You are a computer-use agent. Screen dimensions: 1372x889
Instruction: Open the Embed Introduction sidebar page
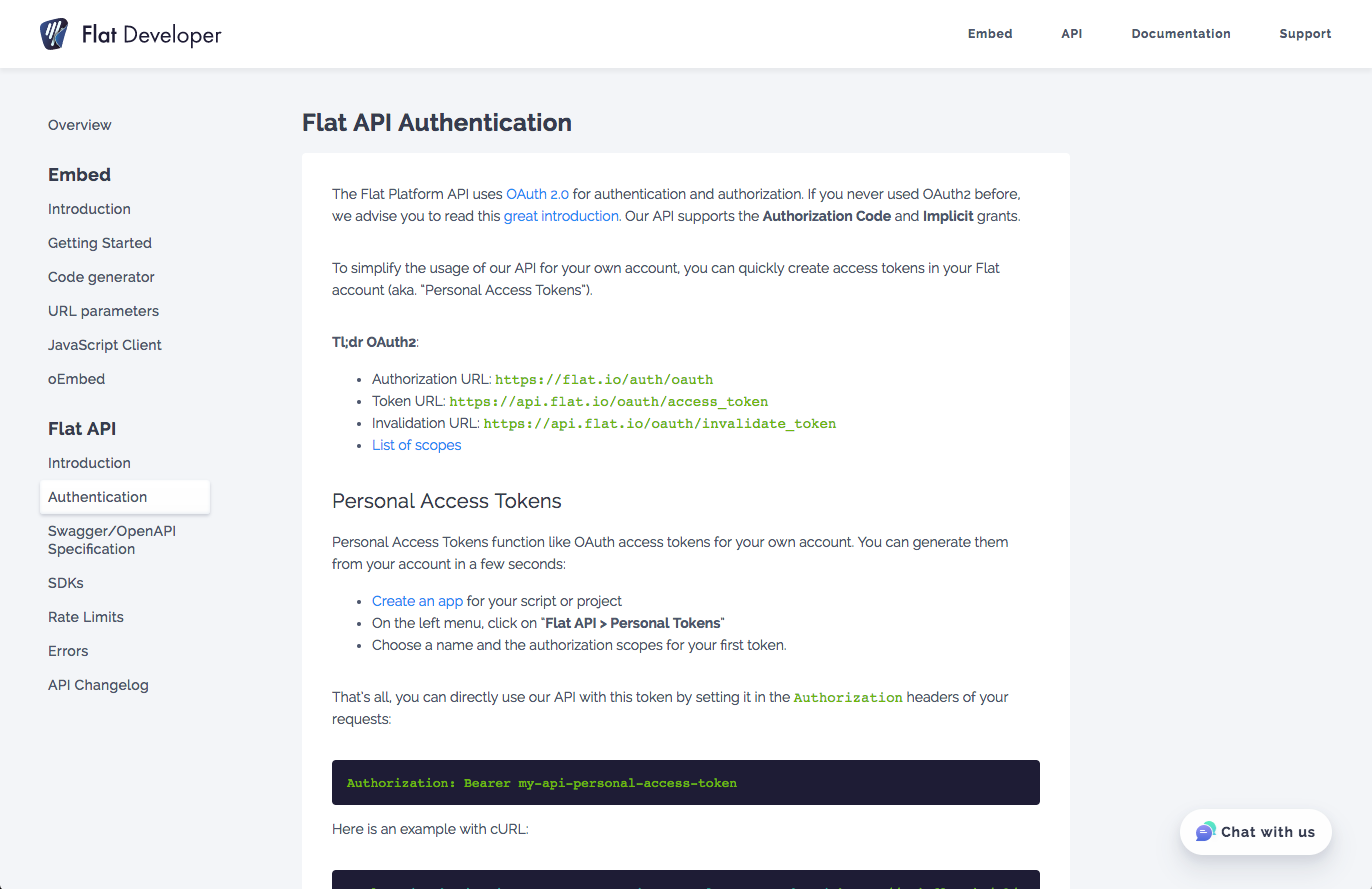coord(89,209)
